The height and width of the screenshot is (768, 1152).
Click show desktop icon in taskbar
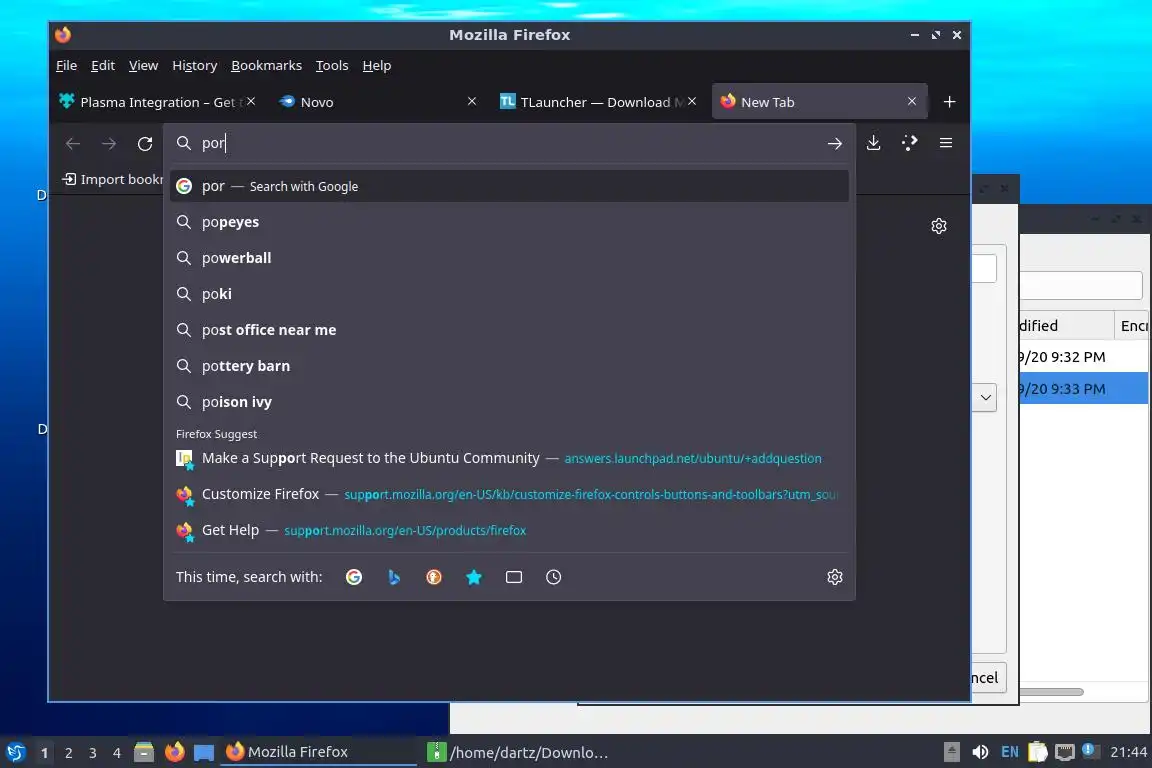tap(204, 752)
